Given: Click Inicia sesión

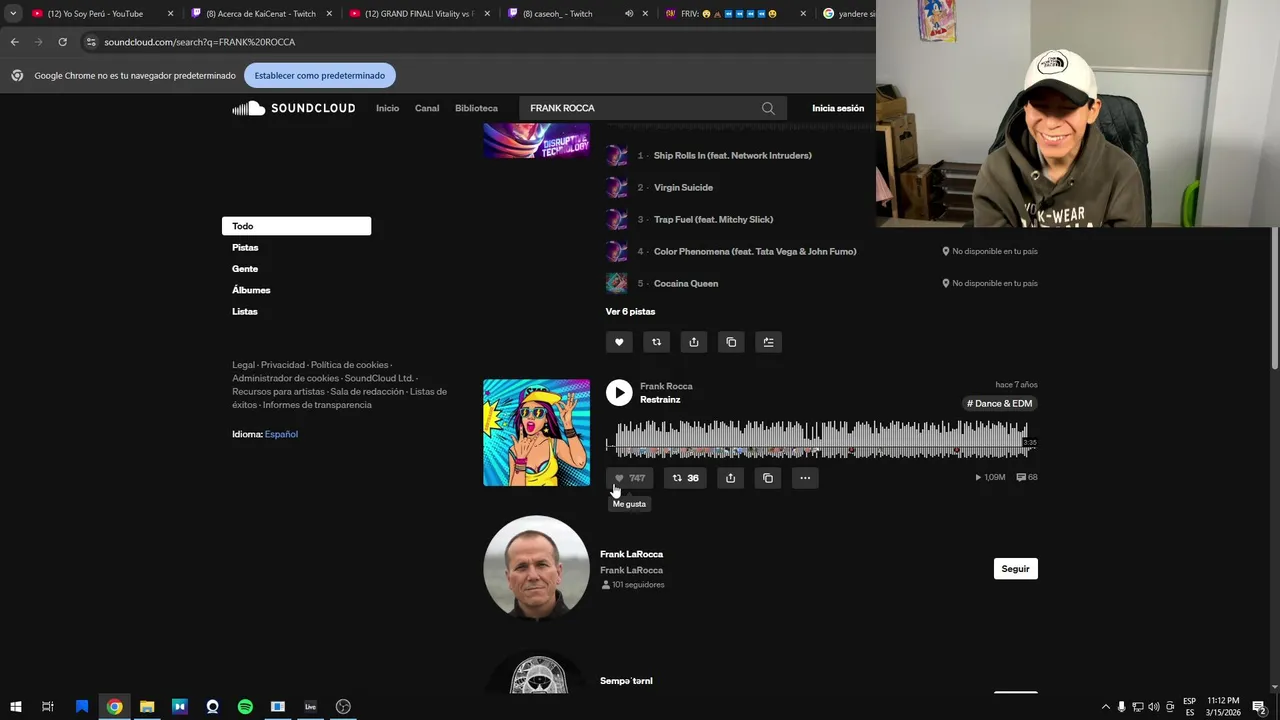Looking at the screenshot, I should [838, 108].
